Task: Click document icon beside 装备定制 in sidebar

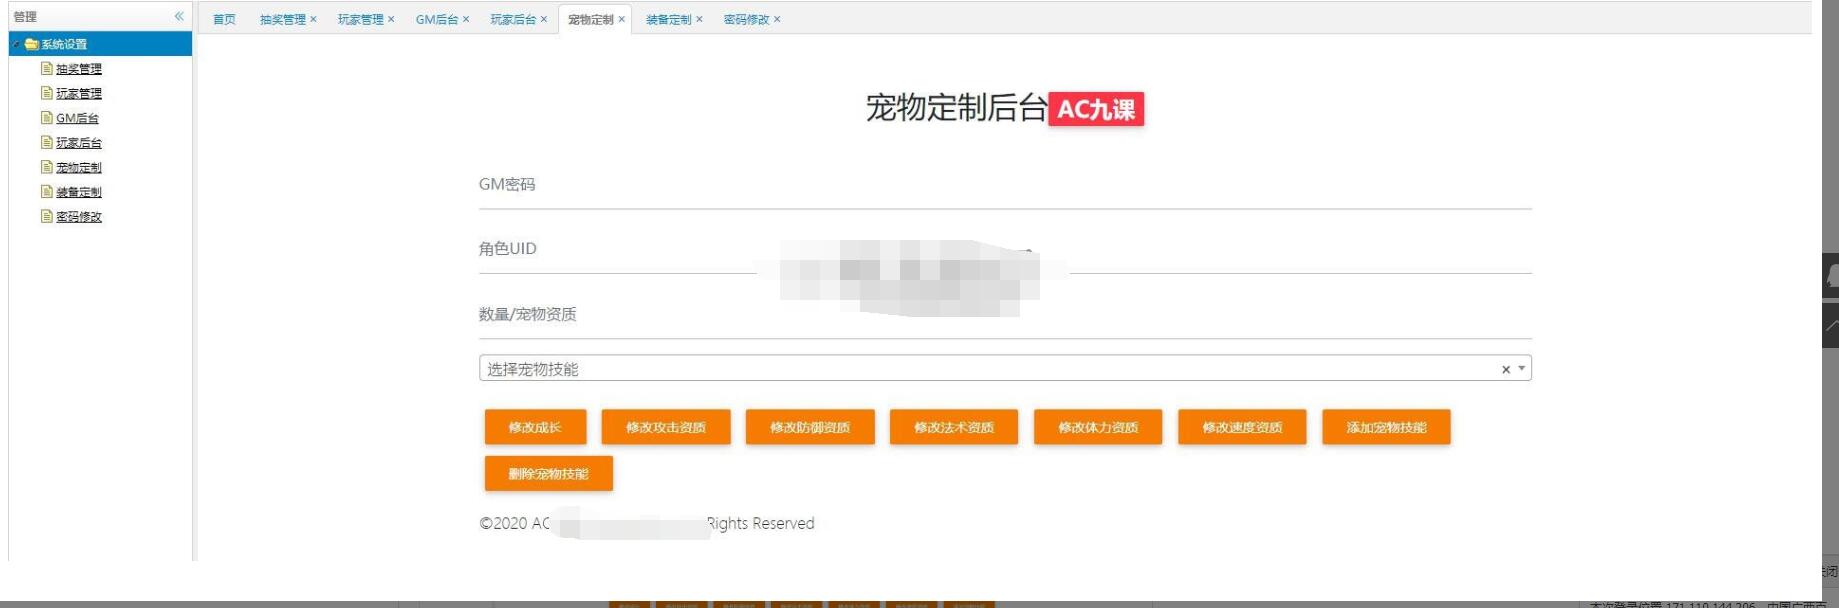Action: tap(46, 192)
